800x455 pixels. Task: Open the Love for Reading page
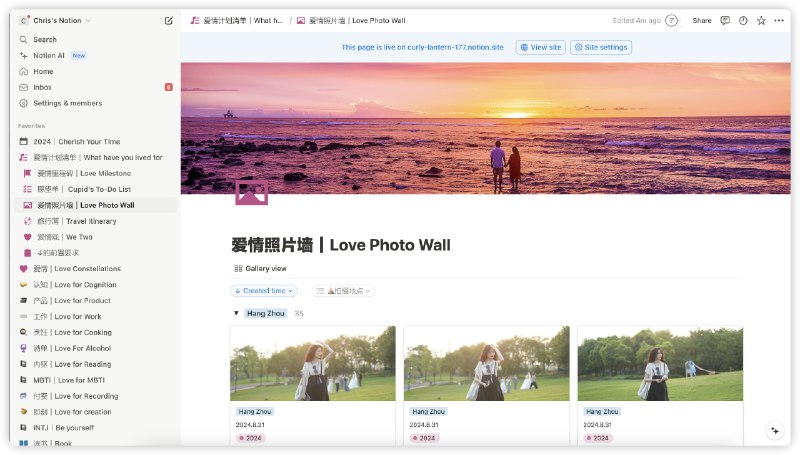coord(72,364)
